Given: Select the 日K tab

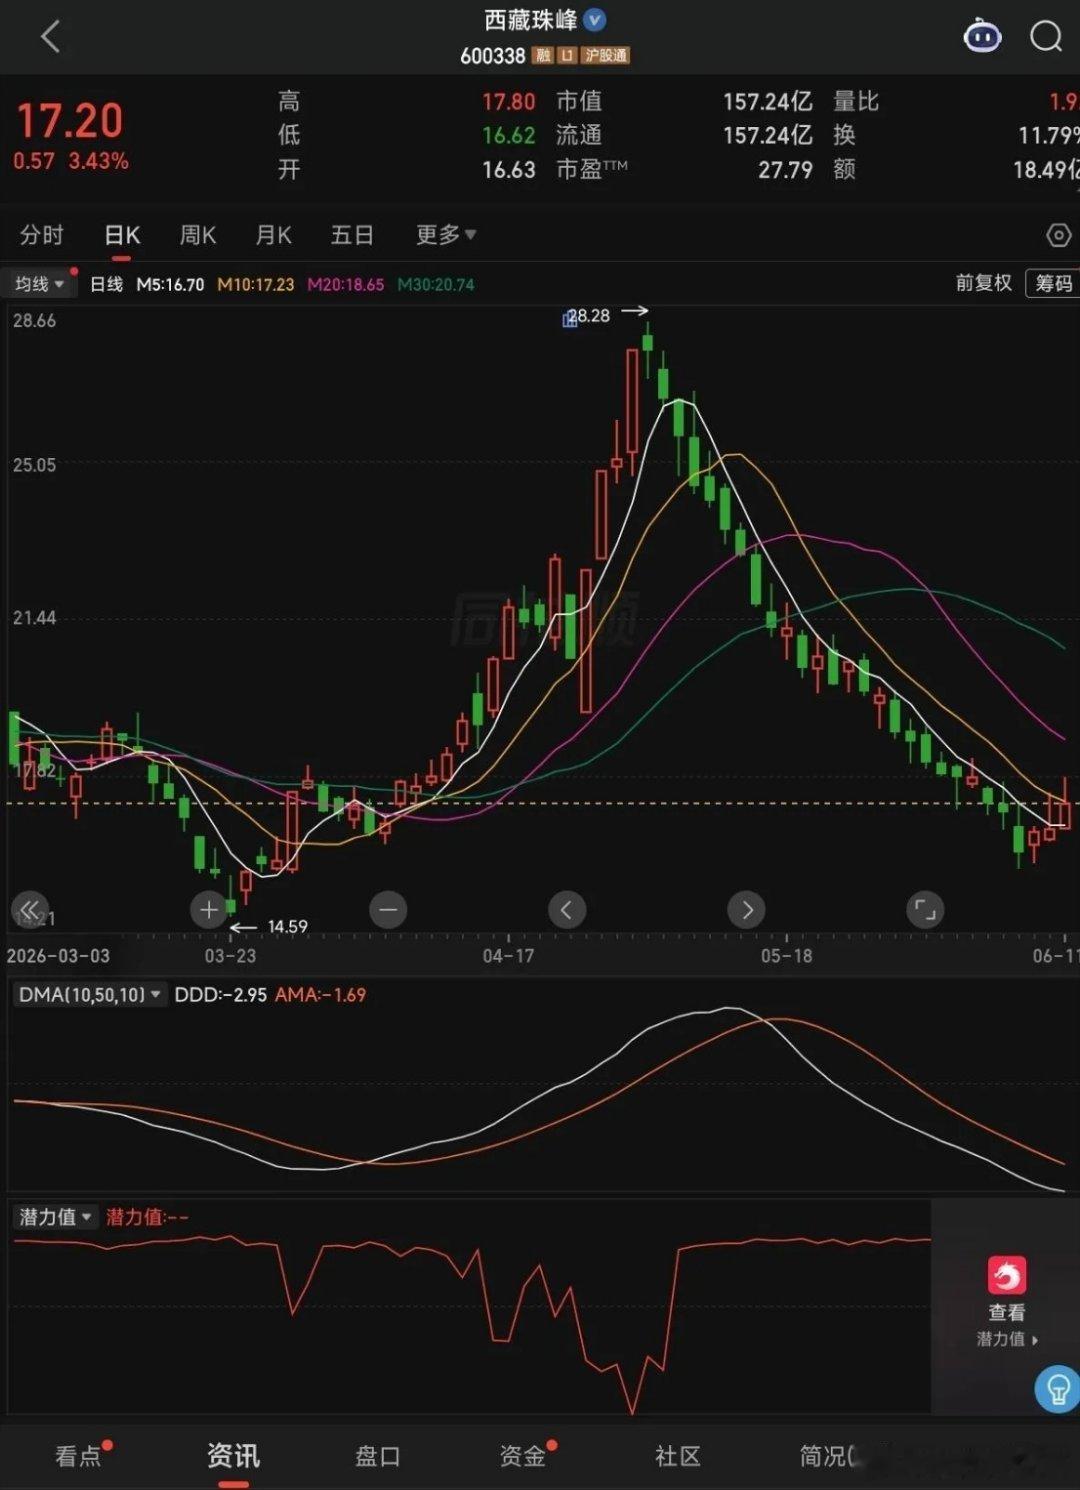Looking at the screenshot, I should tap(122, 235).
